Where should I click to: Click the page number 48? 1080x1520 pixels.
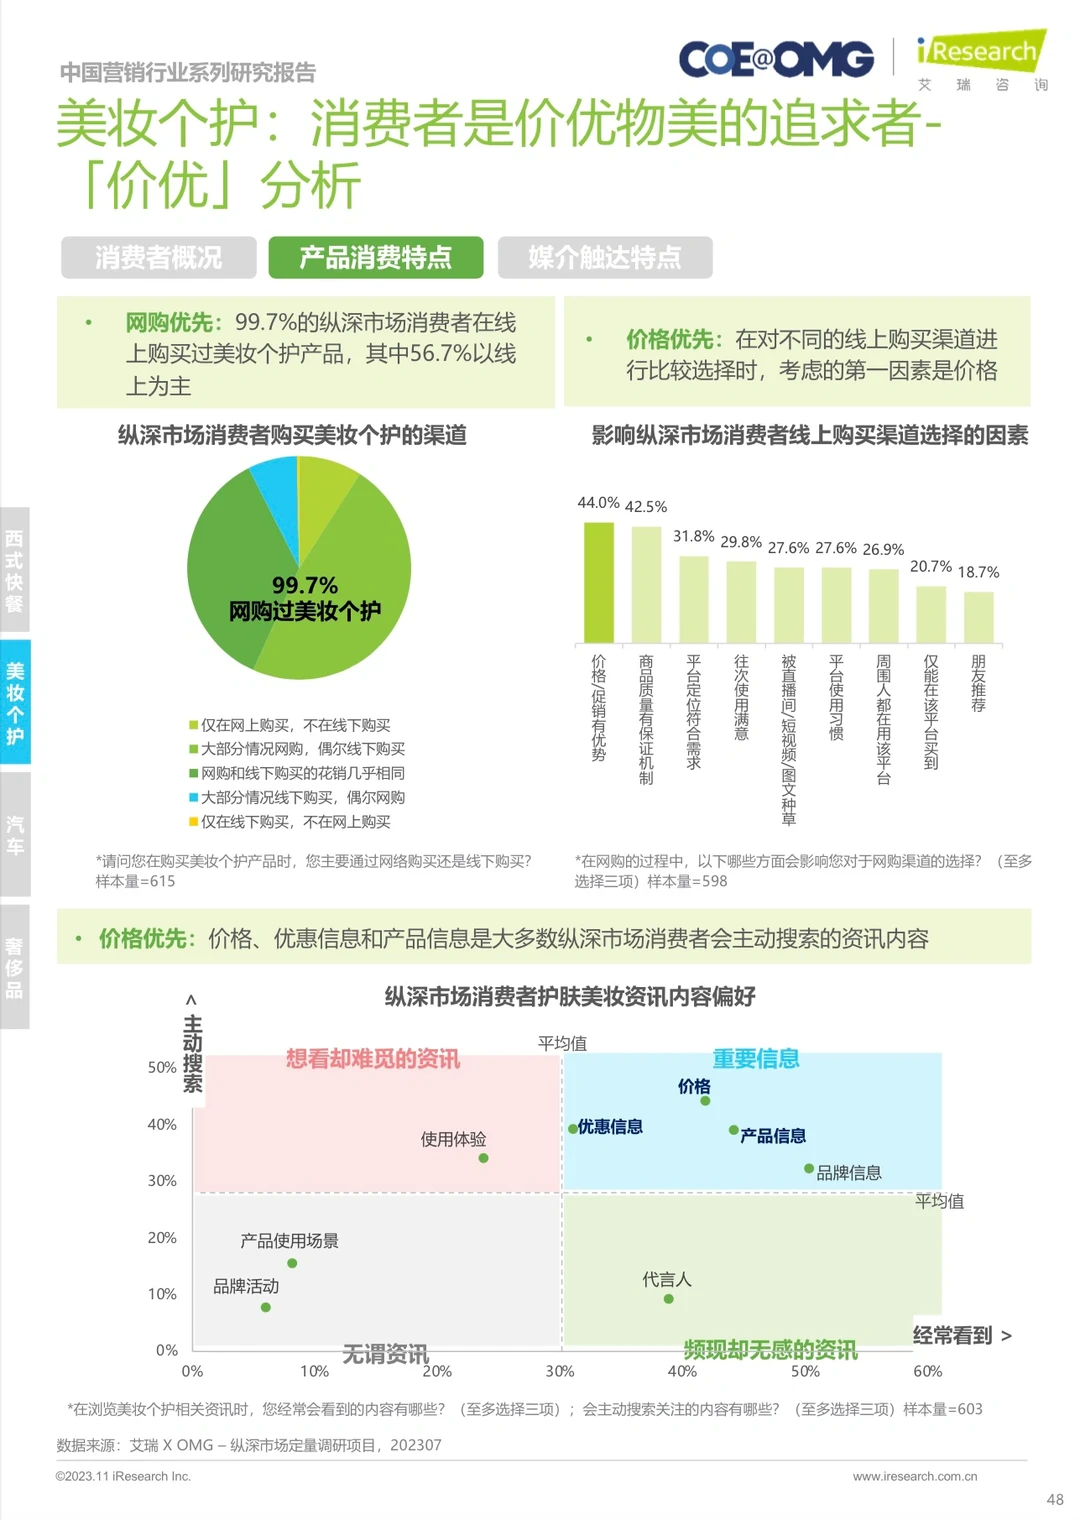(x=1055, y=1499)
